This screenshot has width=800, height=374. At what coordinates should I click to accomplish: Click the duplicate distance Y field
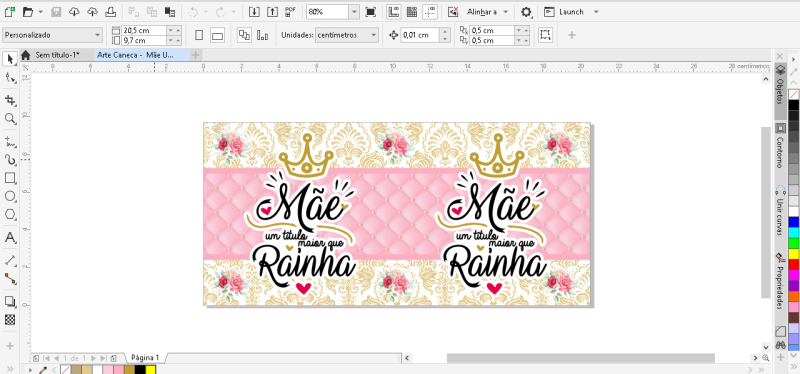(x=492, y=40)
